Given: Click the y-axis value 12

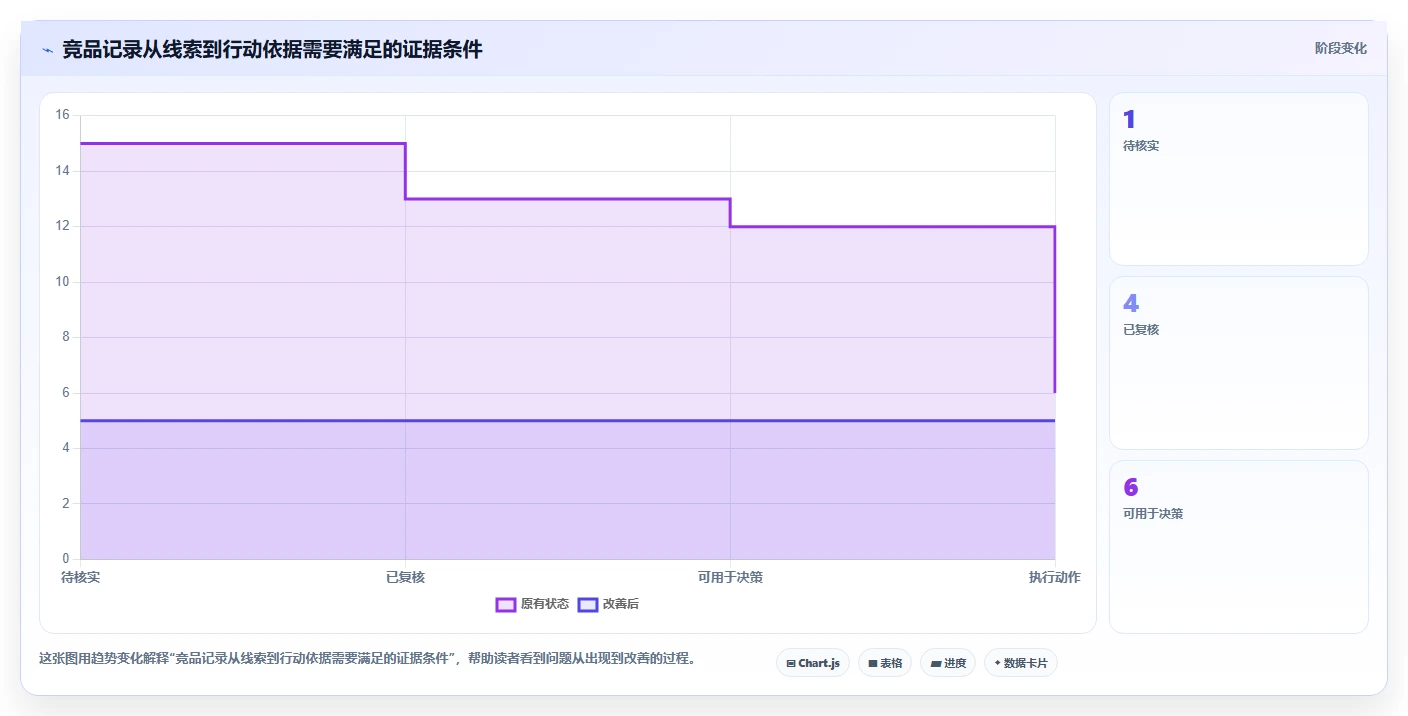Looking at the screenshot, I should [x=63, y=226].
